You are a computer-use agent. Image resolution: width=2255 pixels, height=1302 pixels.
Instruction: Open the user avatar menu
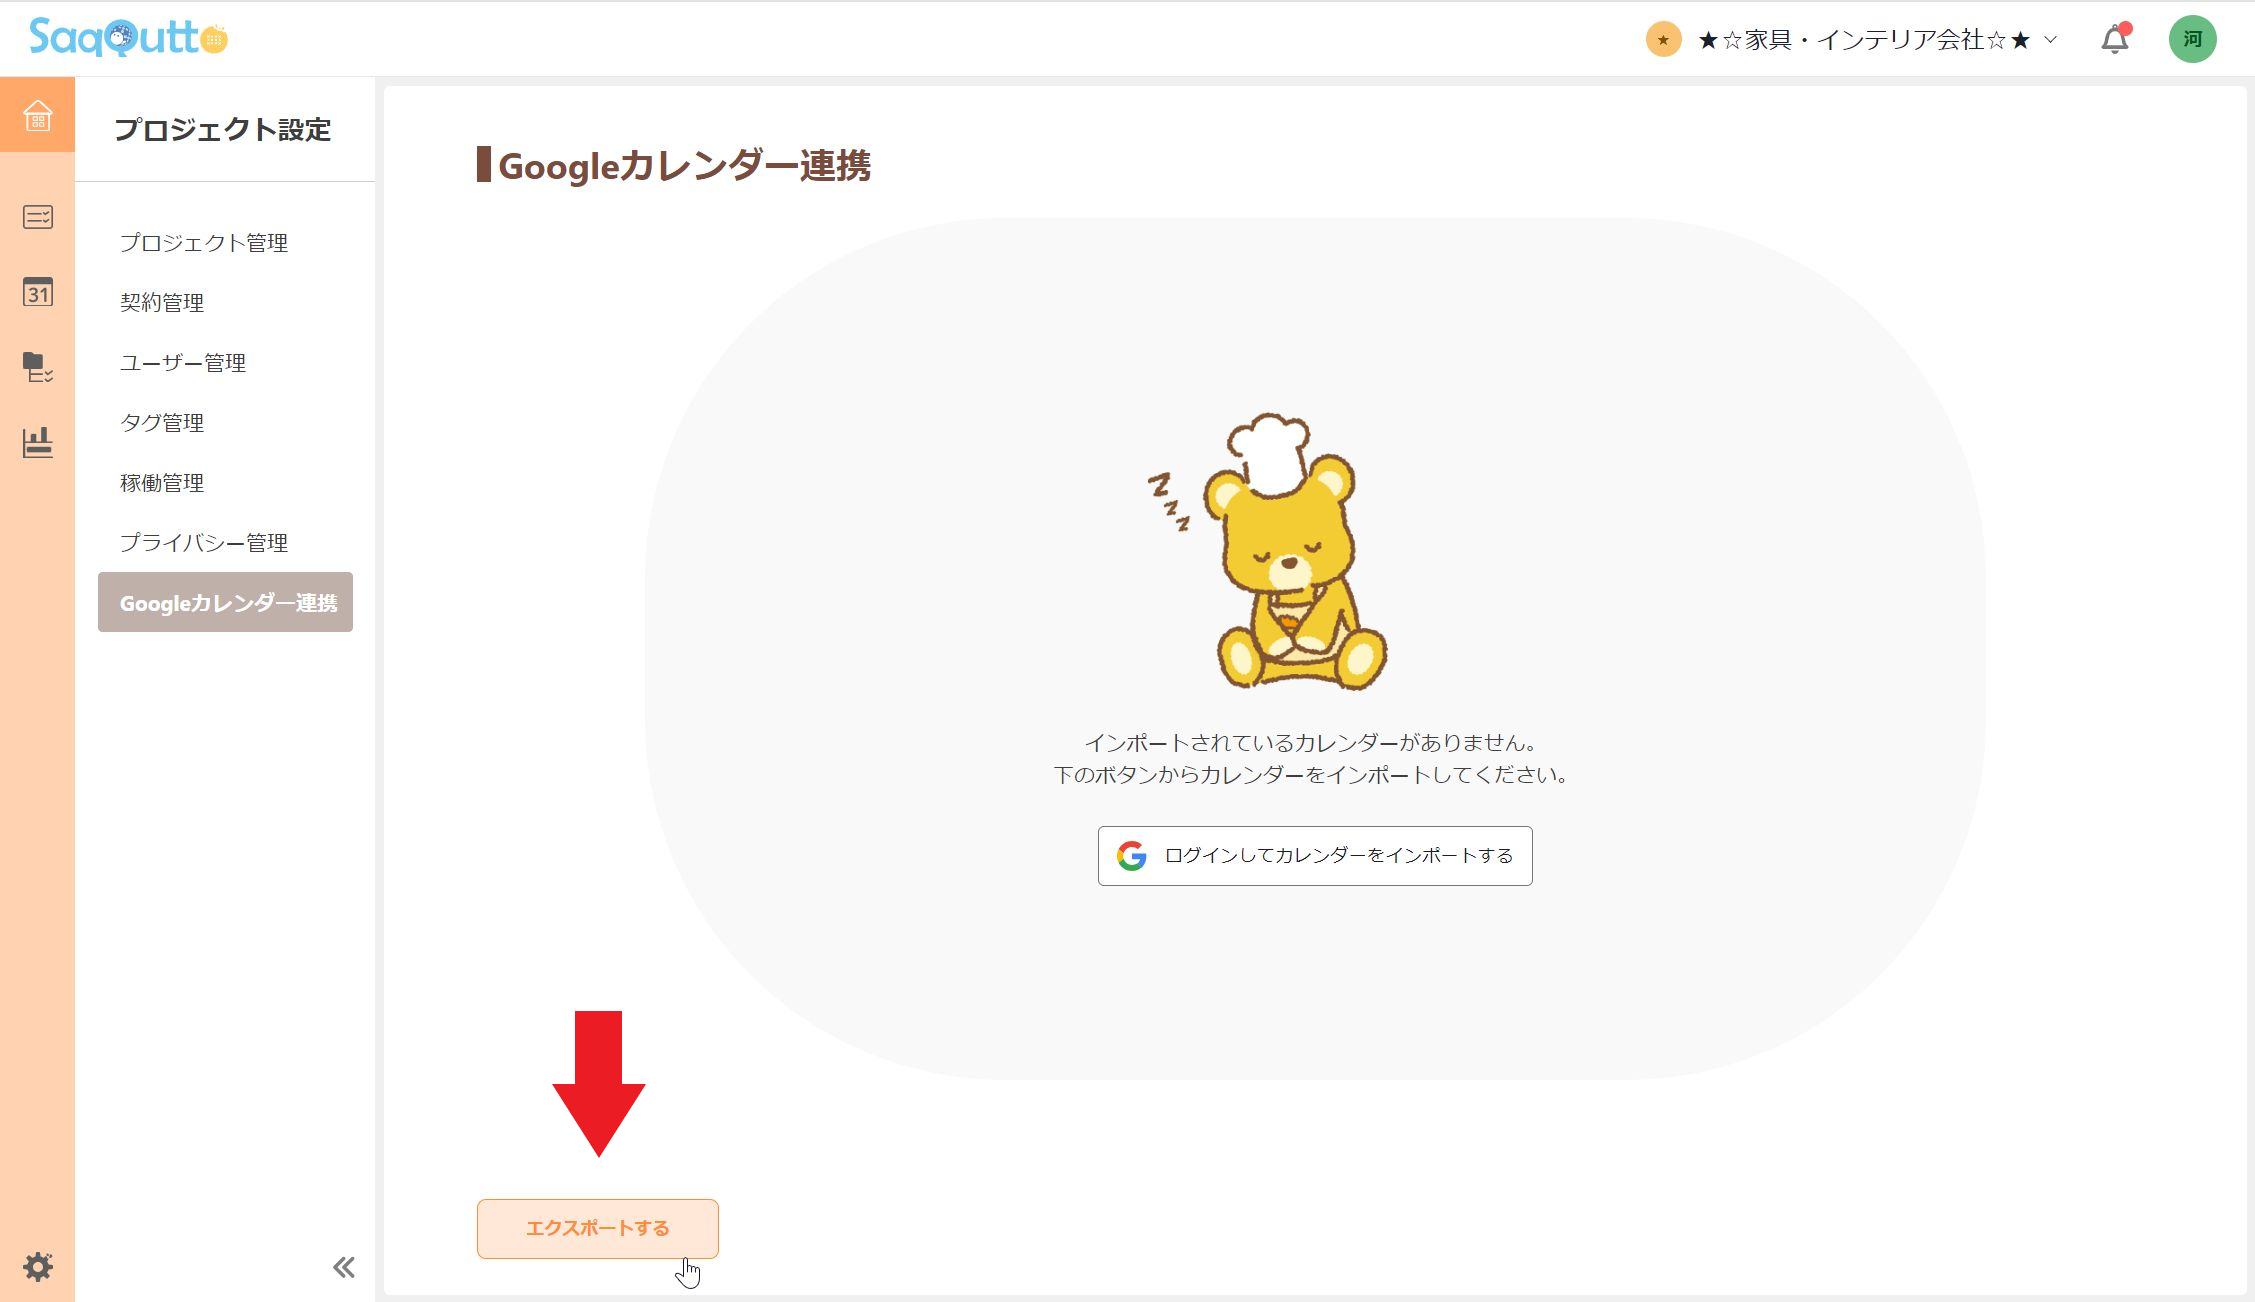click(x=2192, y=38)
